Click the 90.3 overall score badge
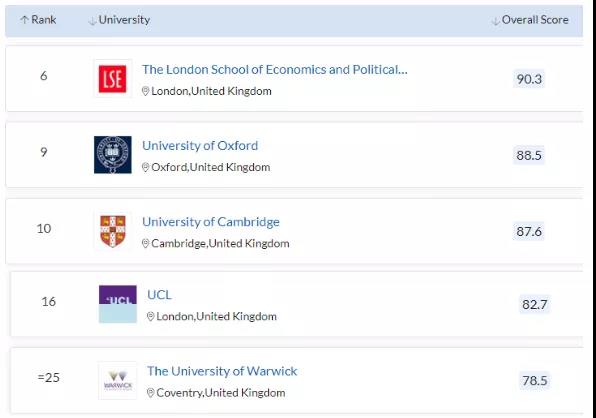The image size is (596, 418). click(529, 79)
